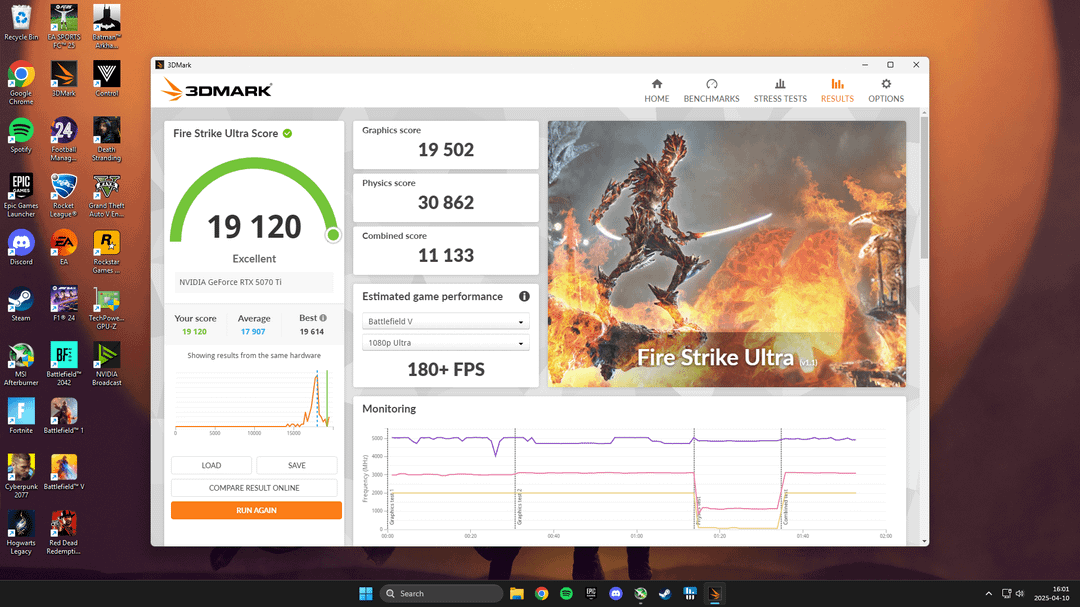
Task: Open Steam from the taskbar
Action: (665, 593)
